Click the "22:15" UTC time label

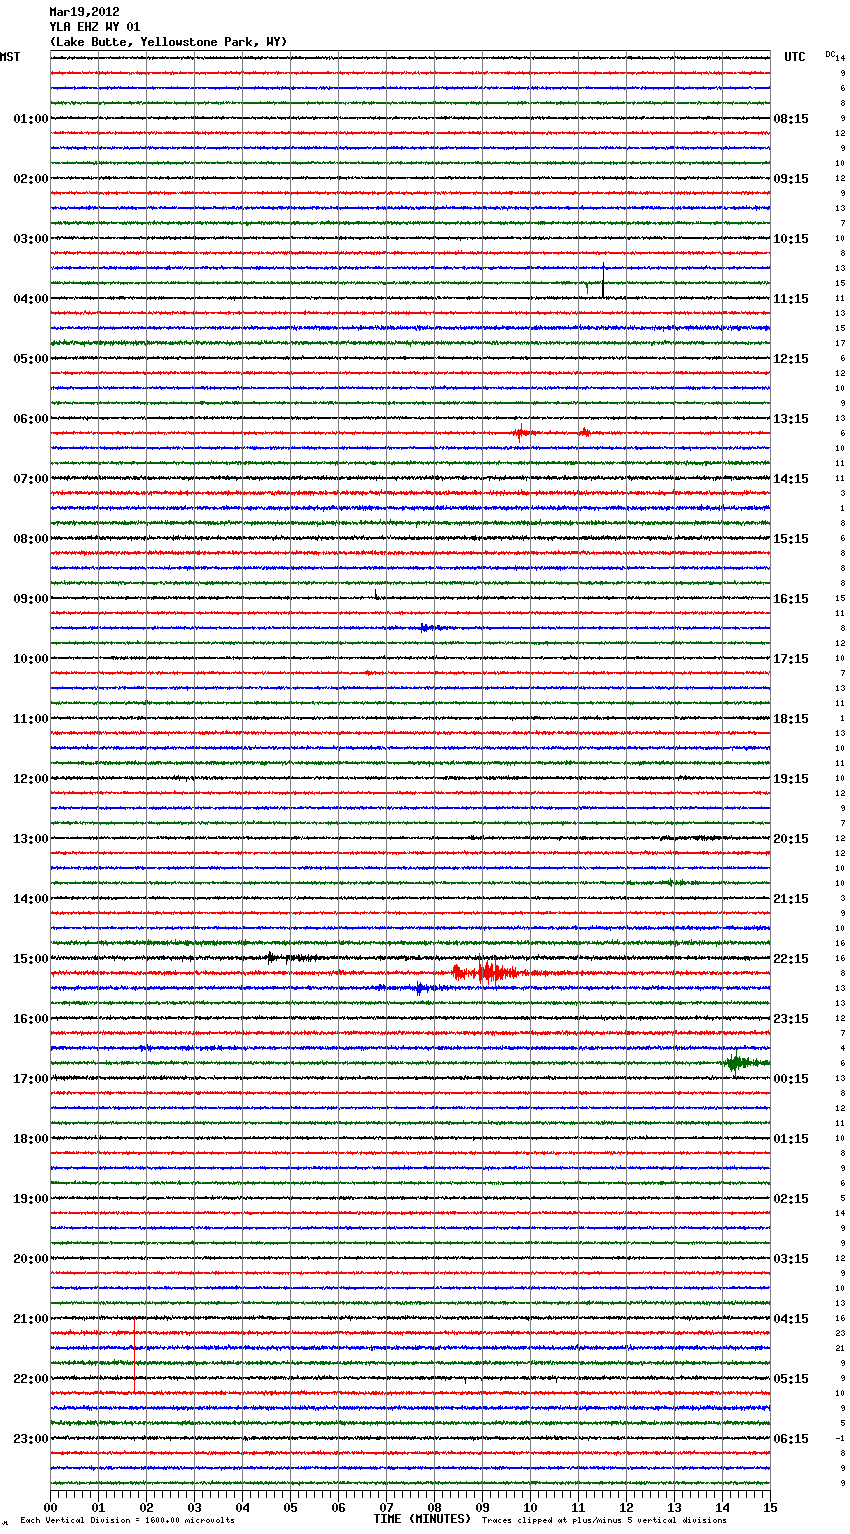click(791, 959)
